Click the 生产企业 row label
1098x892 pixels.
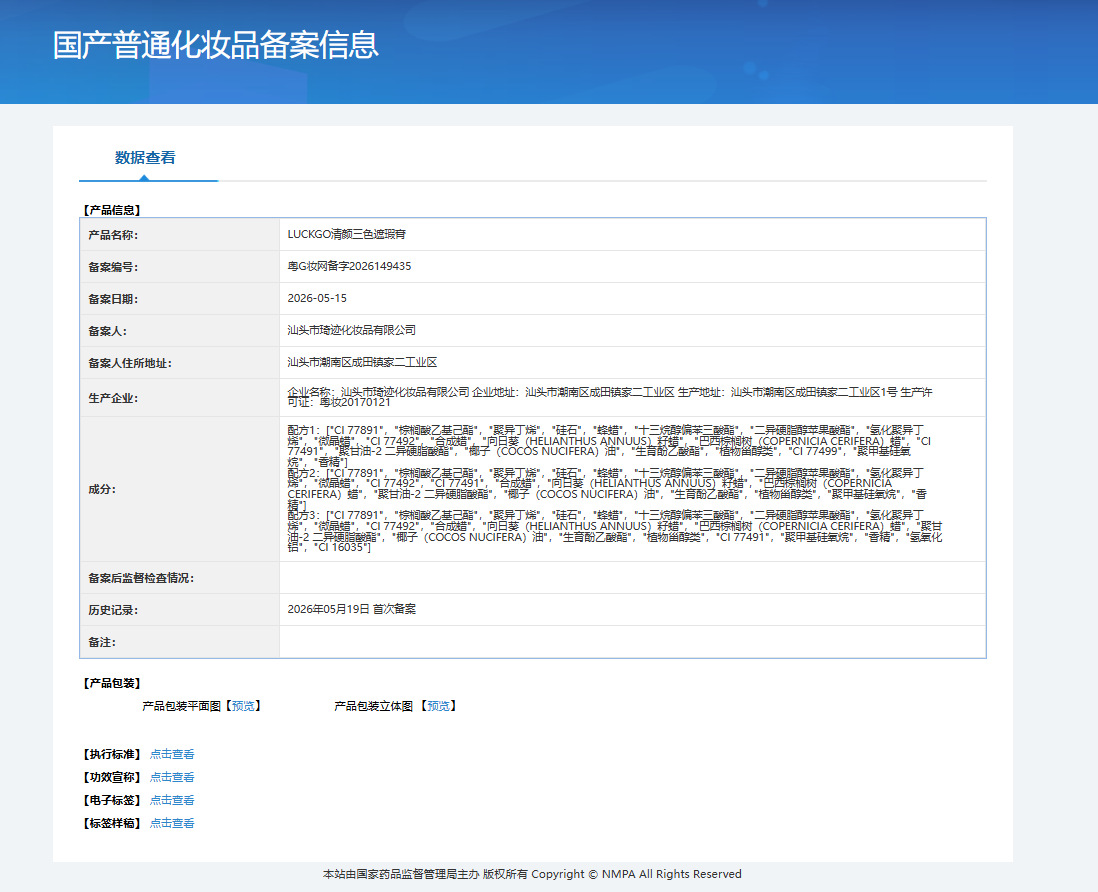point(113,398)
